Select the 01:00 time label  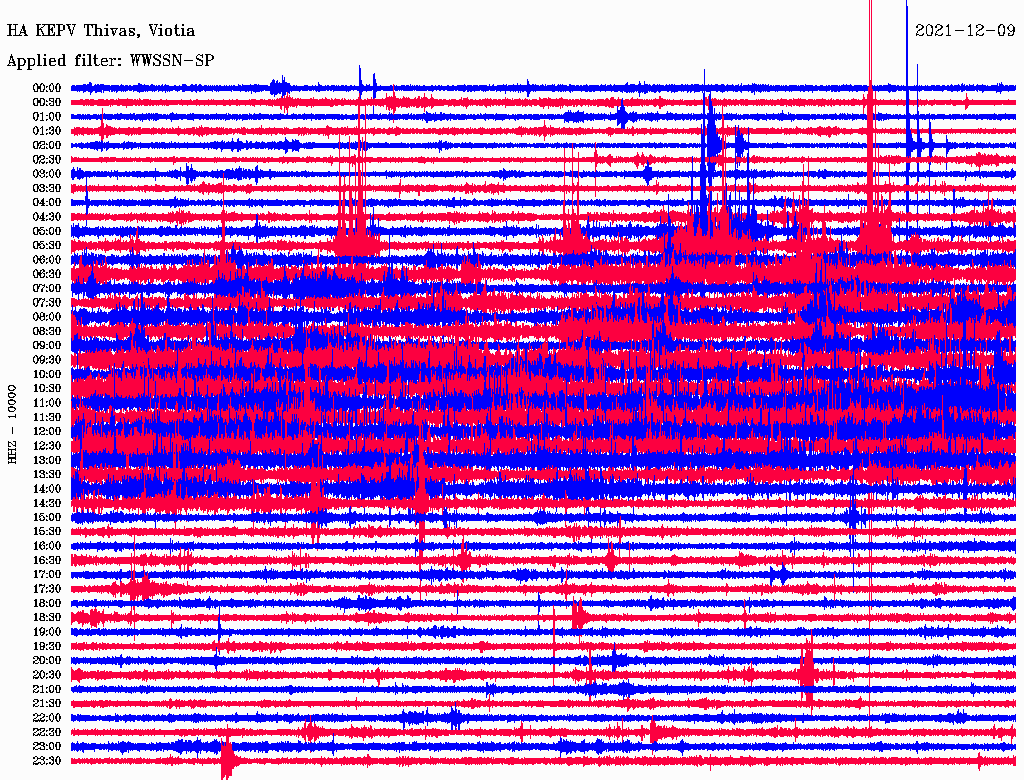[x=47, y=116]
